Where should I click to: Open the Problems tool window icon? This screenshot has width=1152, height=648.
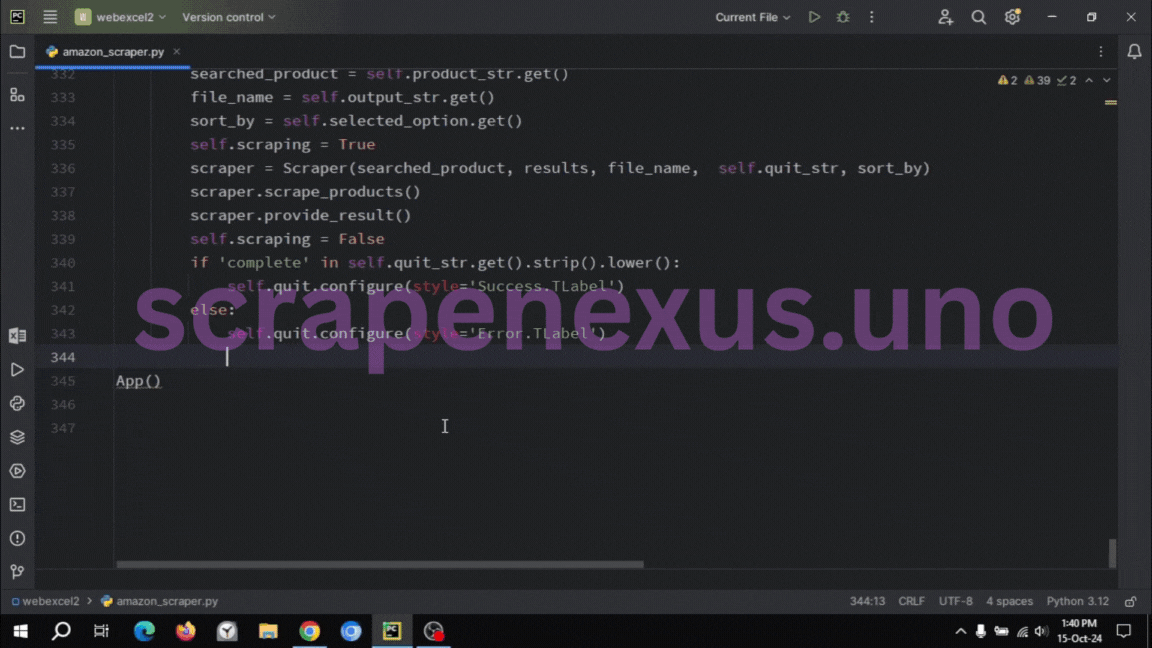coord(17,539)
